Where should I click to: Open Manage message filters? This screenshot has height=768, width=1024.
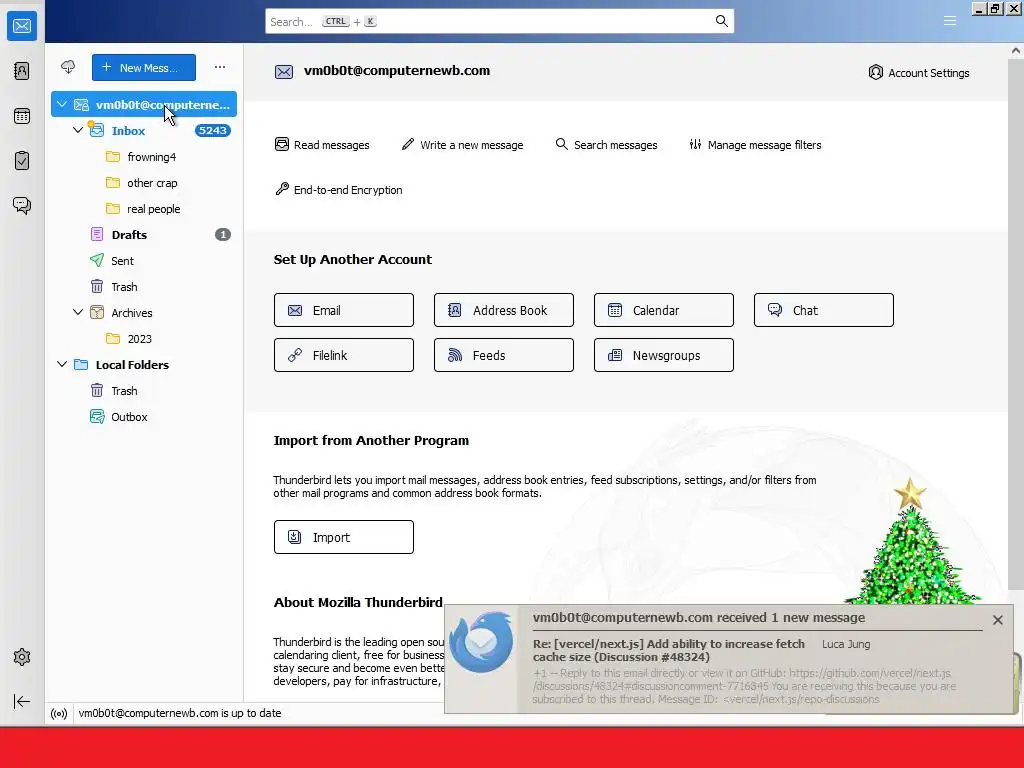point(755,144)
